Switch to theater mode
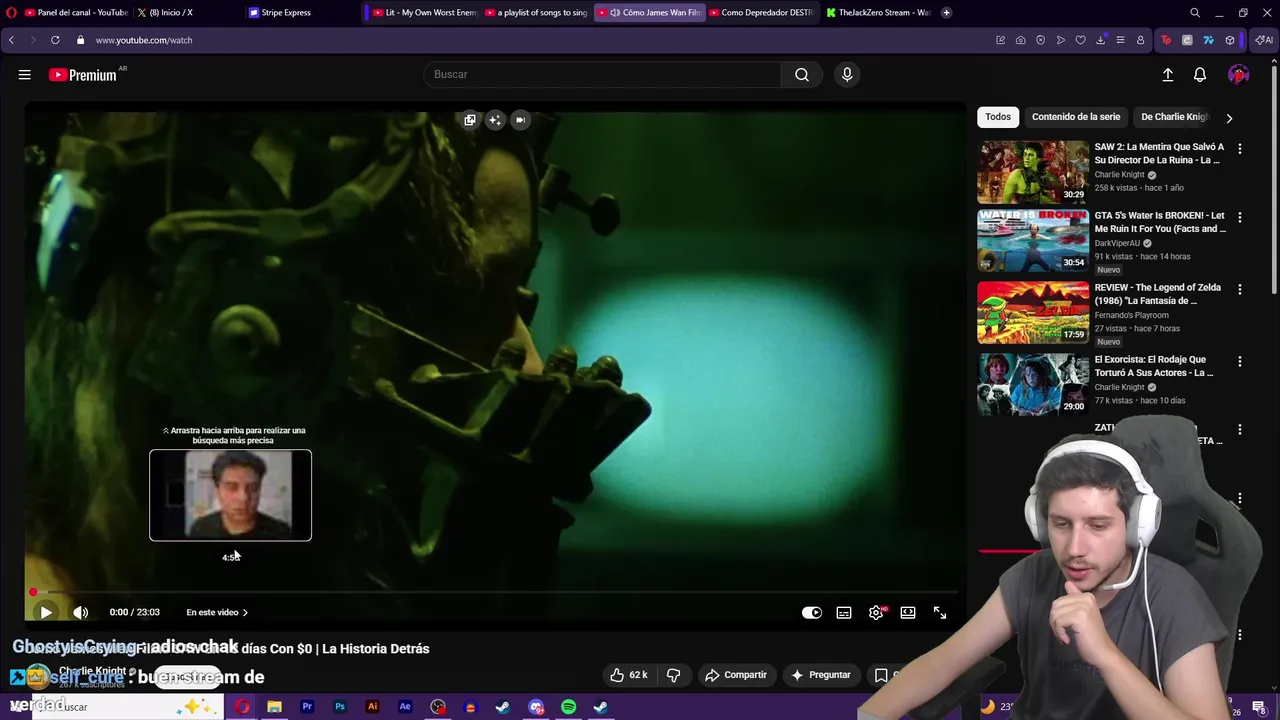 coord(908,612)
